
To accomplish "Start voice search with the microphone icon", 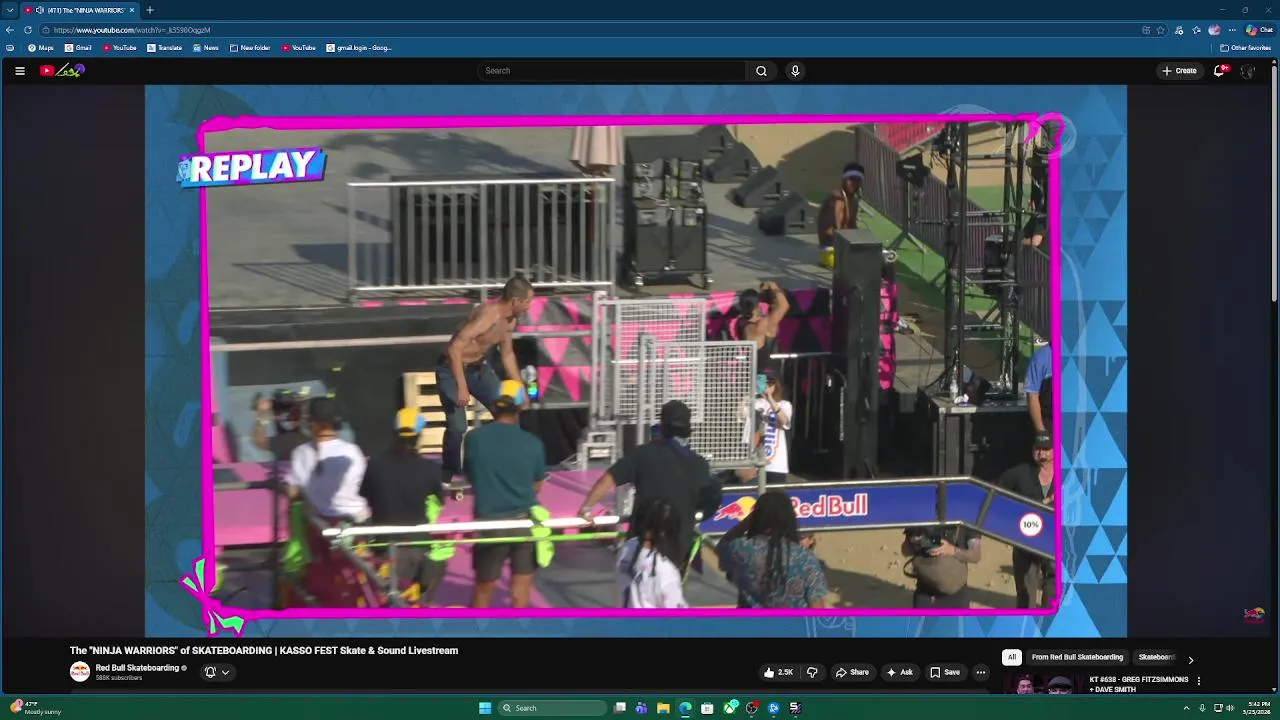I will pos(795,71).
